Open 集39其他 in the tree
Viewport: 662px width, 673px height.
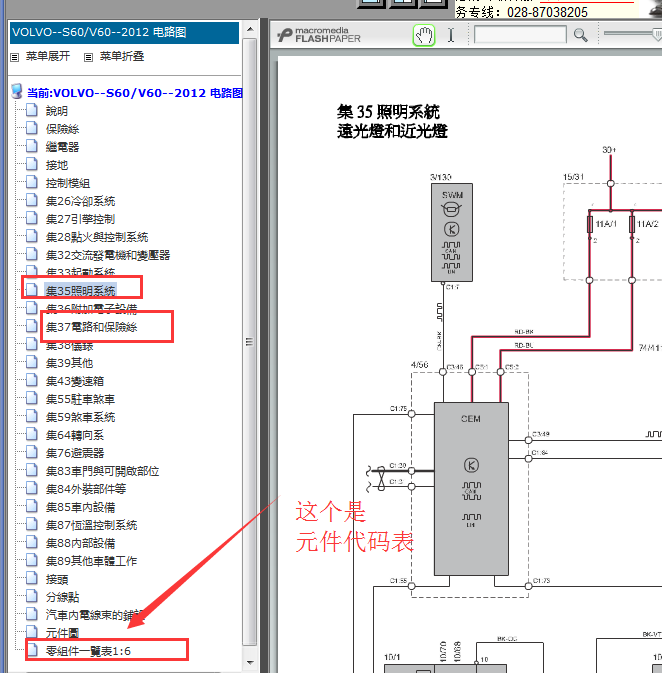pyautogui.click(x=69, y=363)
